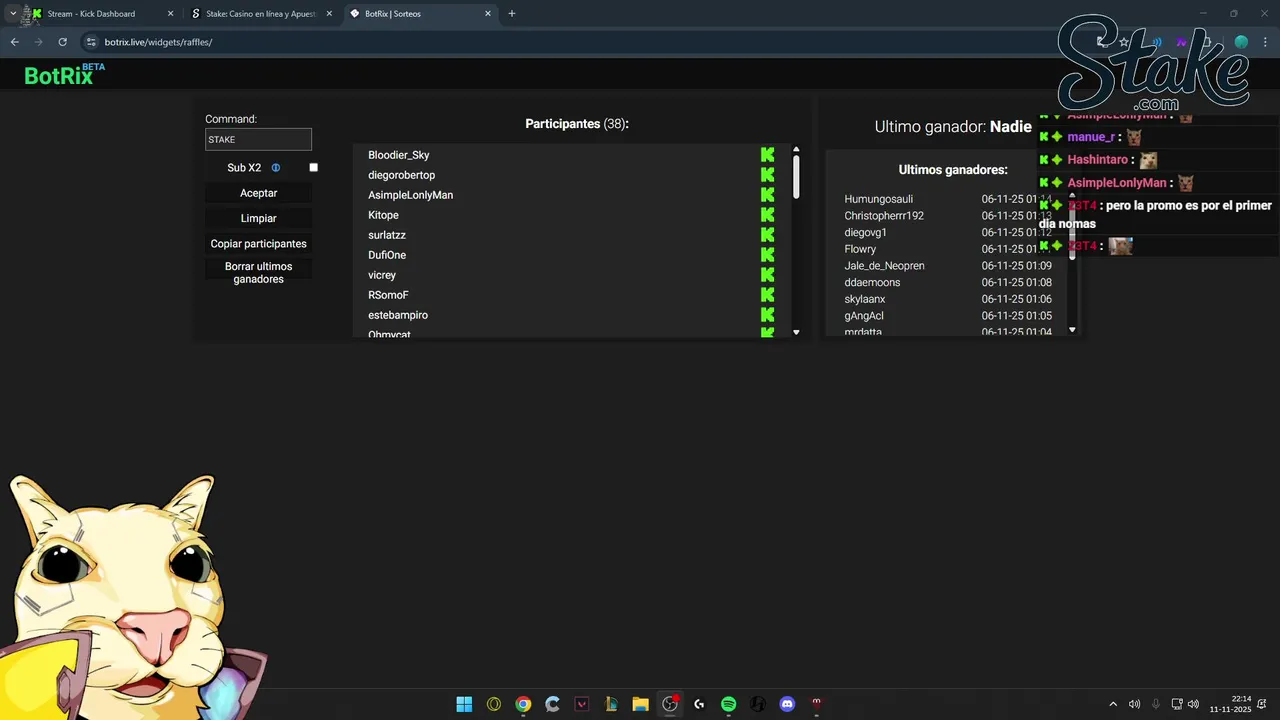Screen dimensions: 1280x720
Task: Click Borrar ultimos ganadores button
Action: [x=259, y=273]
